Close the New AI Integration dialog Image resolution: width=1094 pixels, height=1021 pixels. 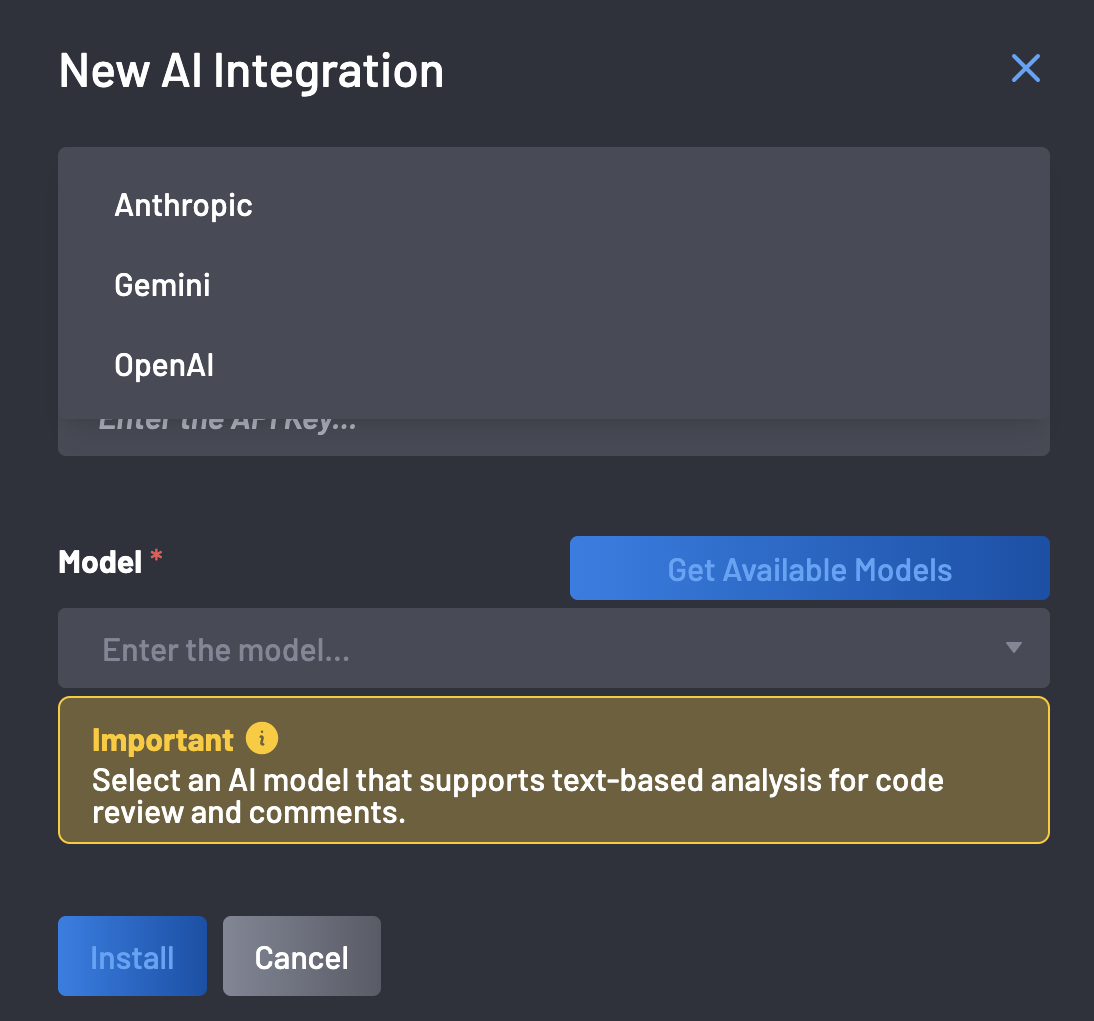pos(1026,69)
